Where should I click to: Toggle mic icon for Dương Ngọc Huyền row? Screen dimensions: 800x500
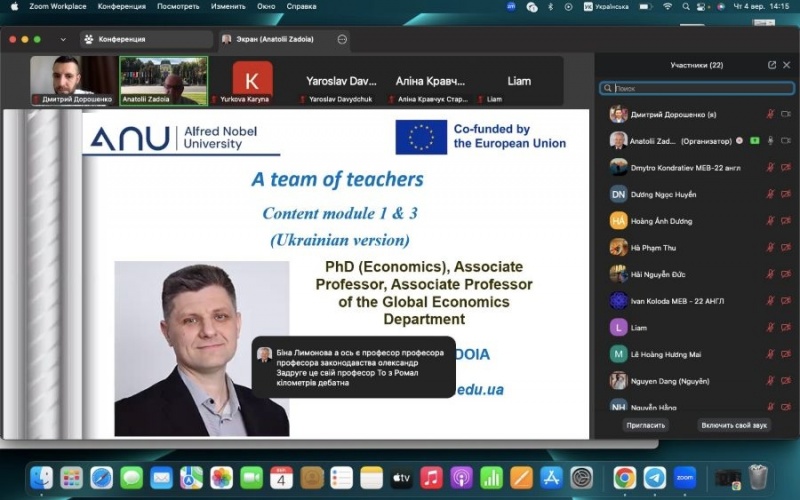click(x=770, y=194)
